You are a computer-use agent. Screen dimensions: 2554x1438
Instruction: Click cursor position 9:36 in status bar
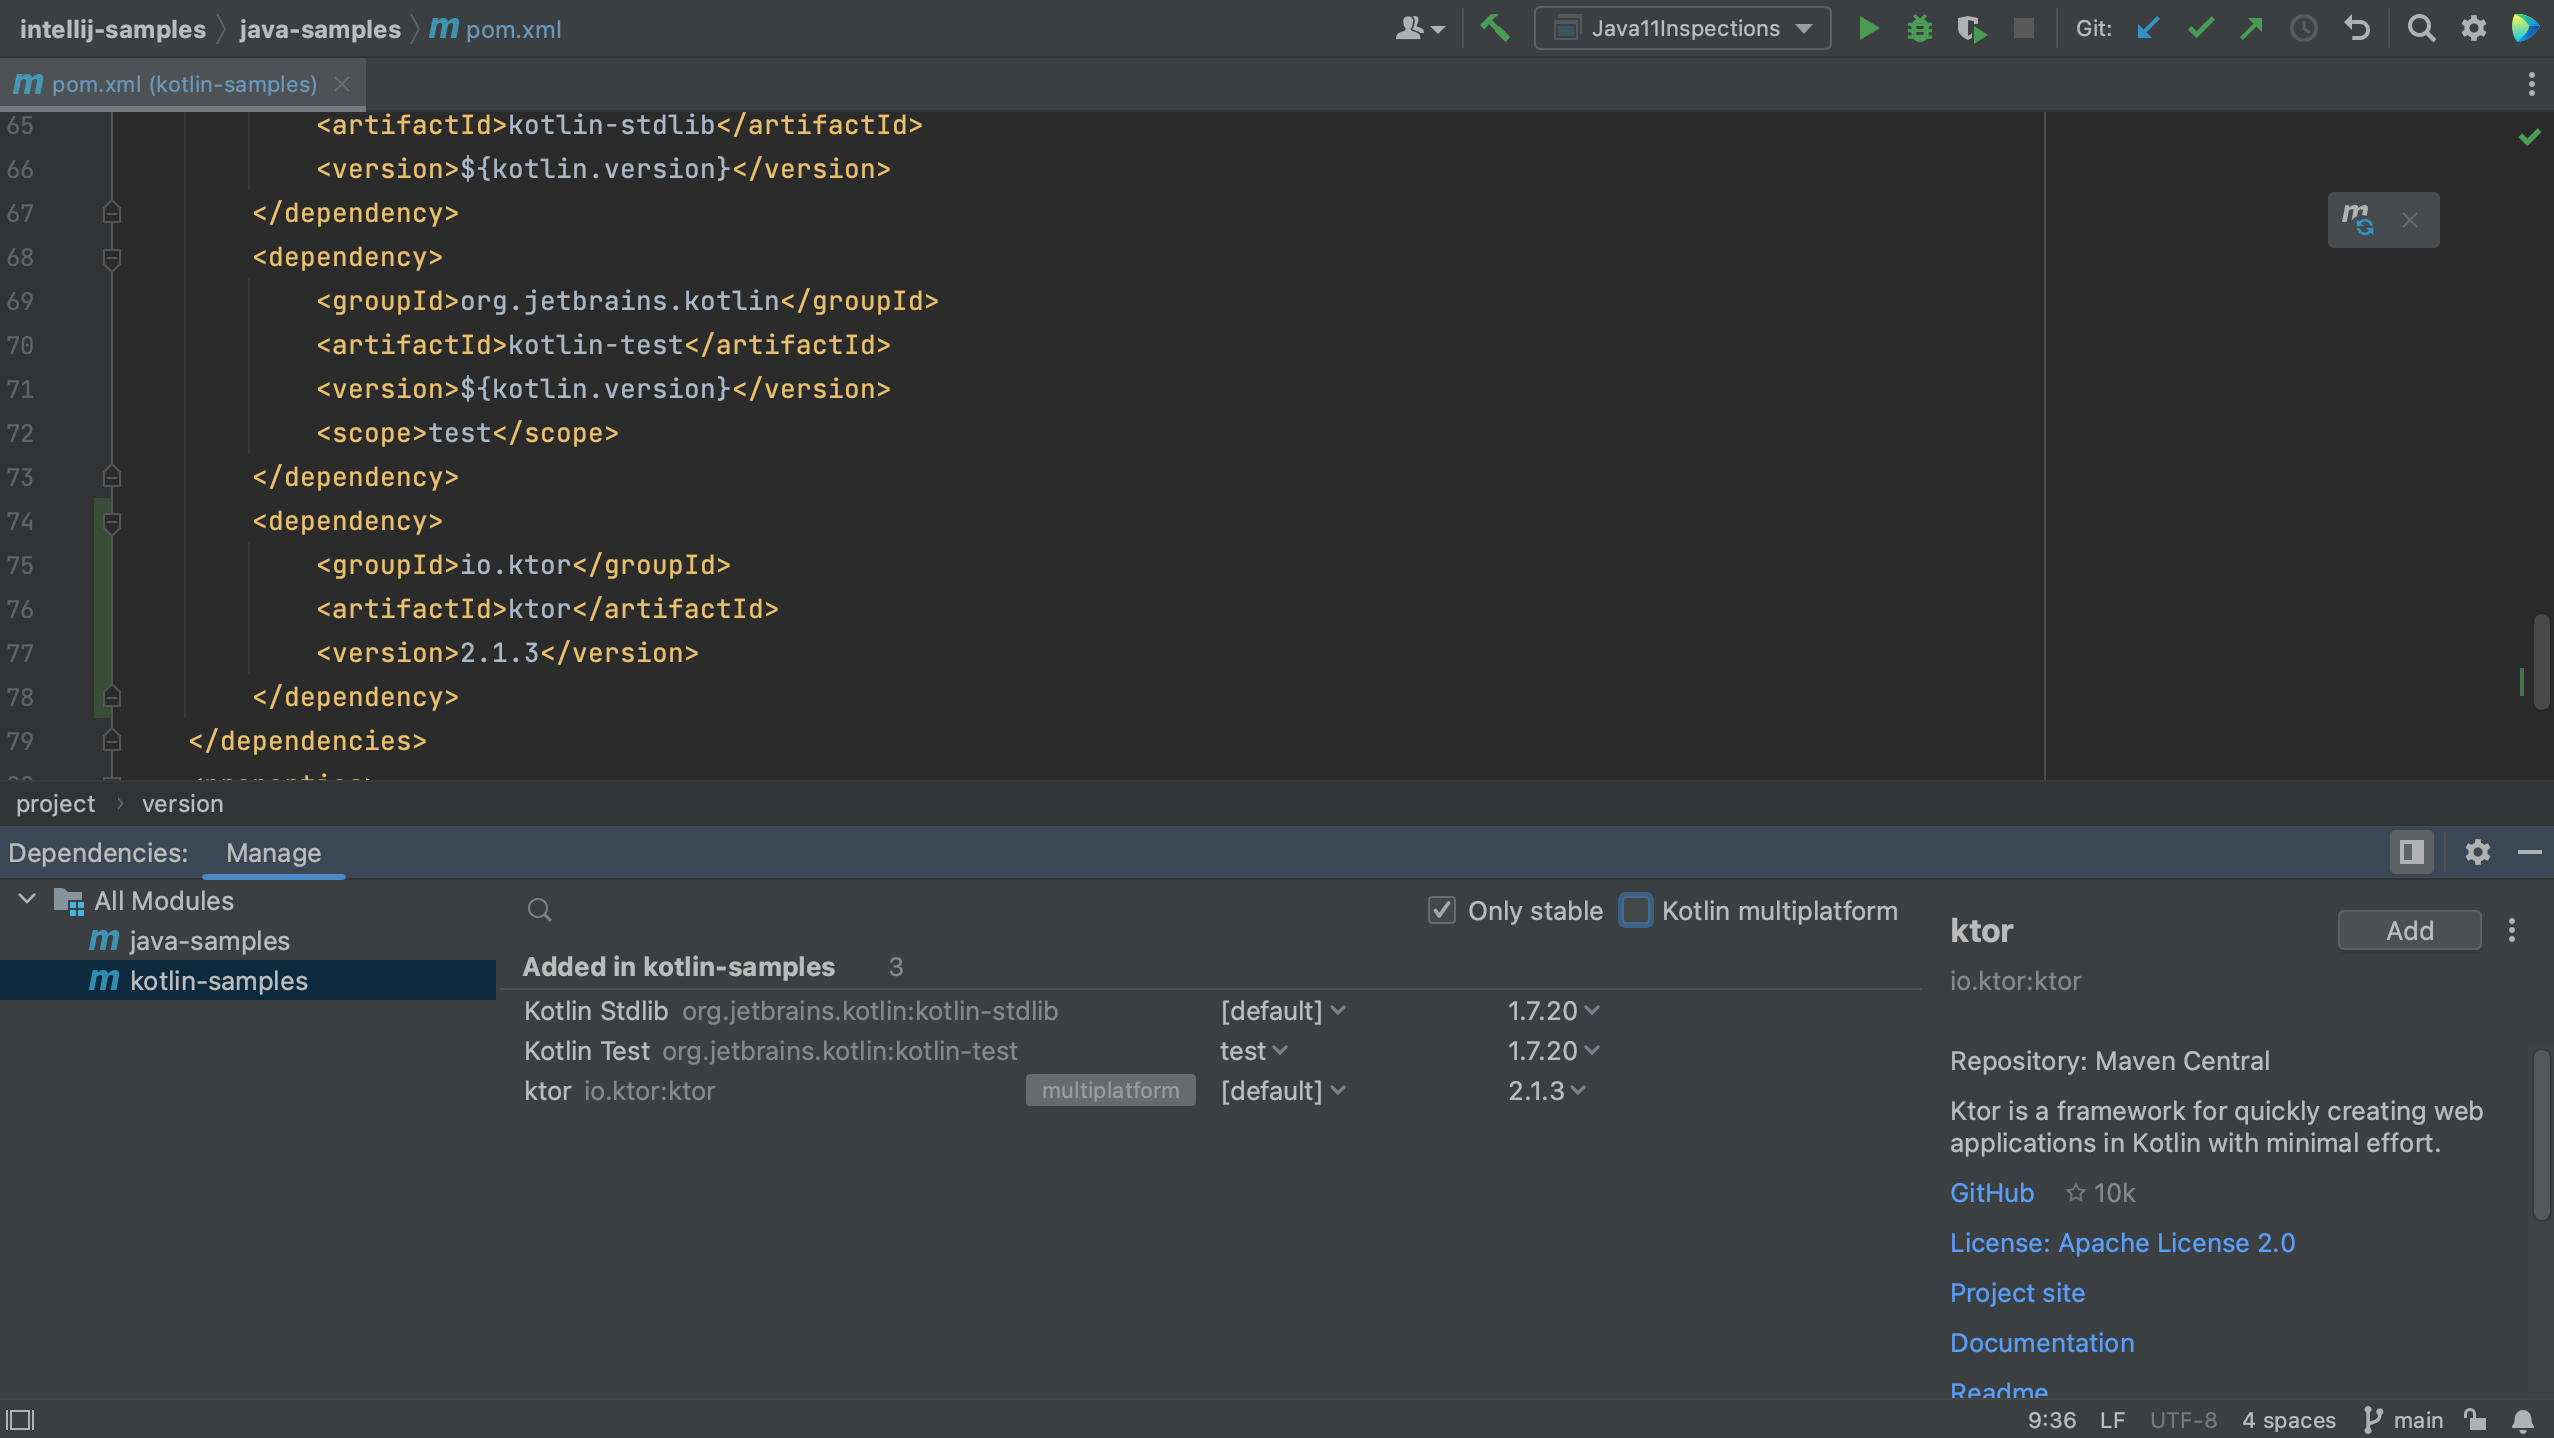coord(2051,1420)
